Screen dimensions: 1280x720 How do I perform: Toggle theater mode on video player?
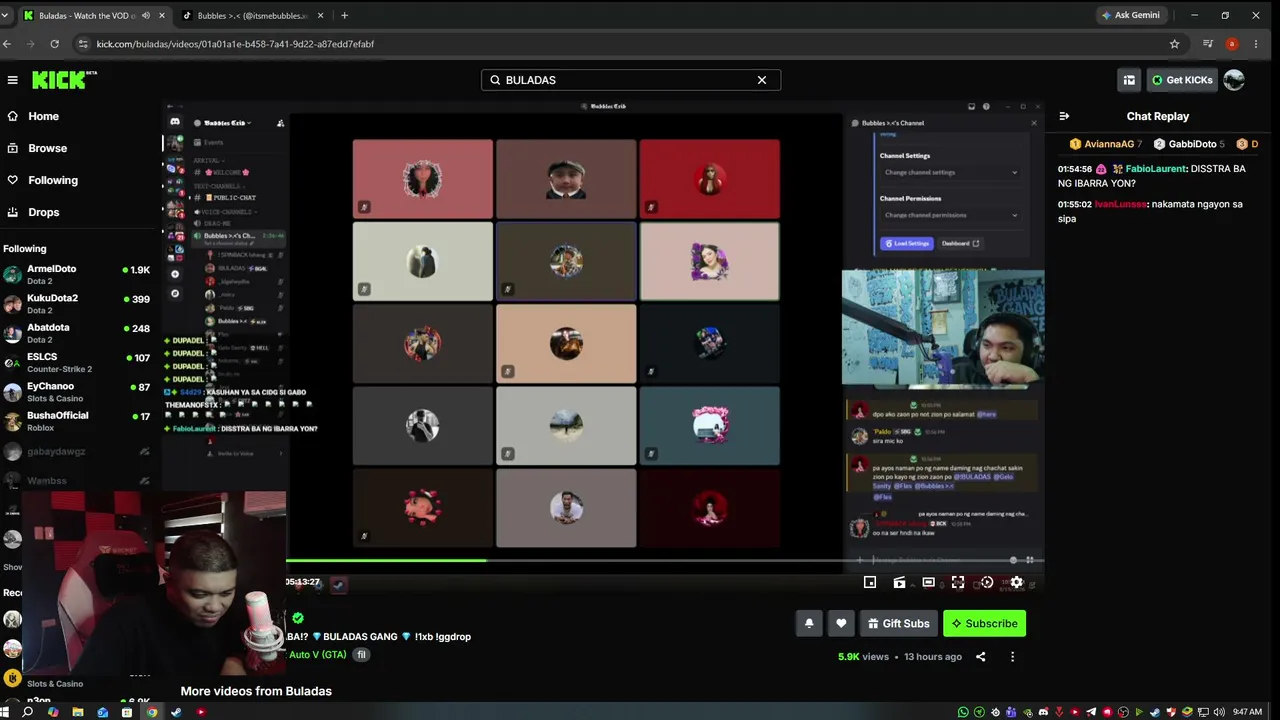click(x=928, y=582)
